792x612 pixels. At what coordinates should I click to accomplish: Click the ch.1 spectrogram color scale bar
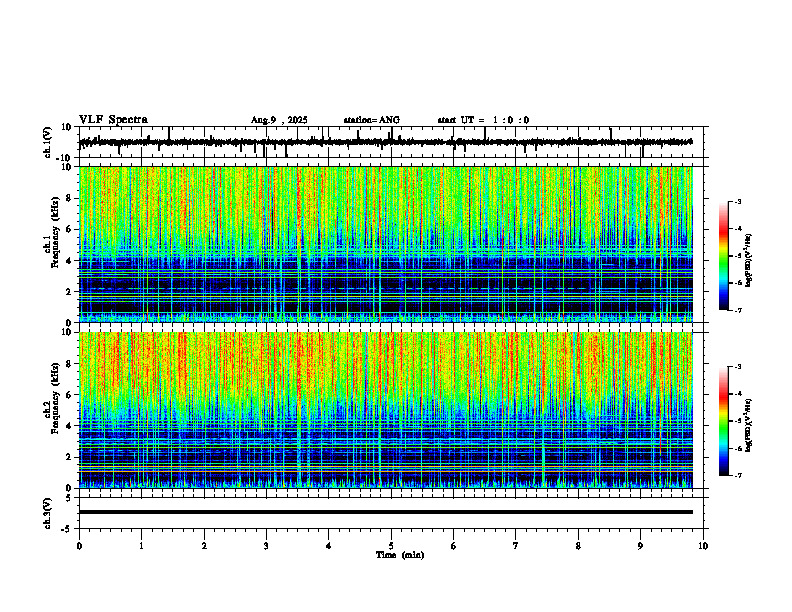[723, 256]
